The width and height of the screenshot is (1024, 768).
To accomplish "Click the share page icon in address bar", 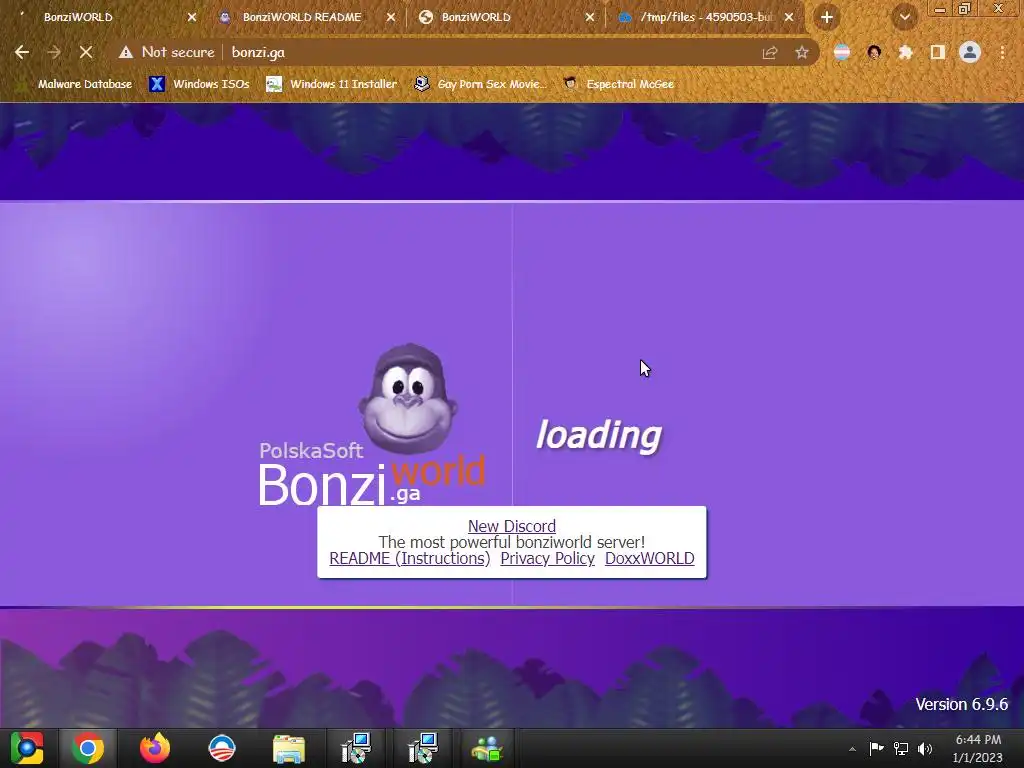I will [x=770, y=52].
